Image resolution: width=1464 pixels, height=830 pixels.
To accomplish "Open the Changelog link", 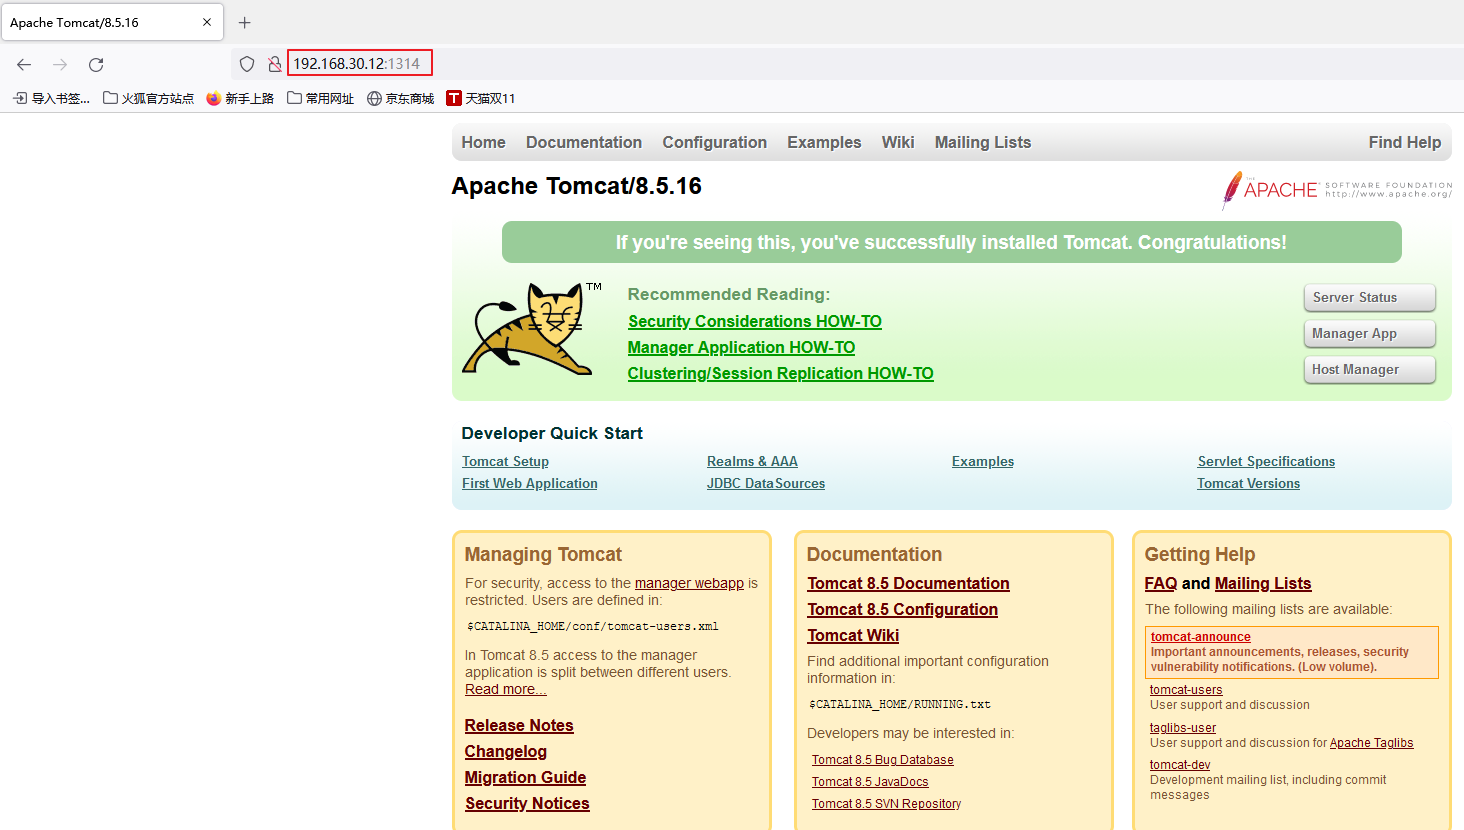I will [506, 751].
